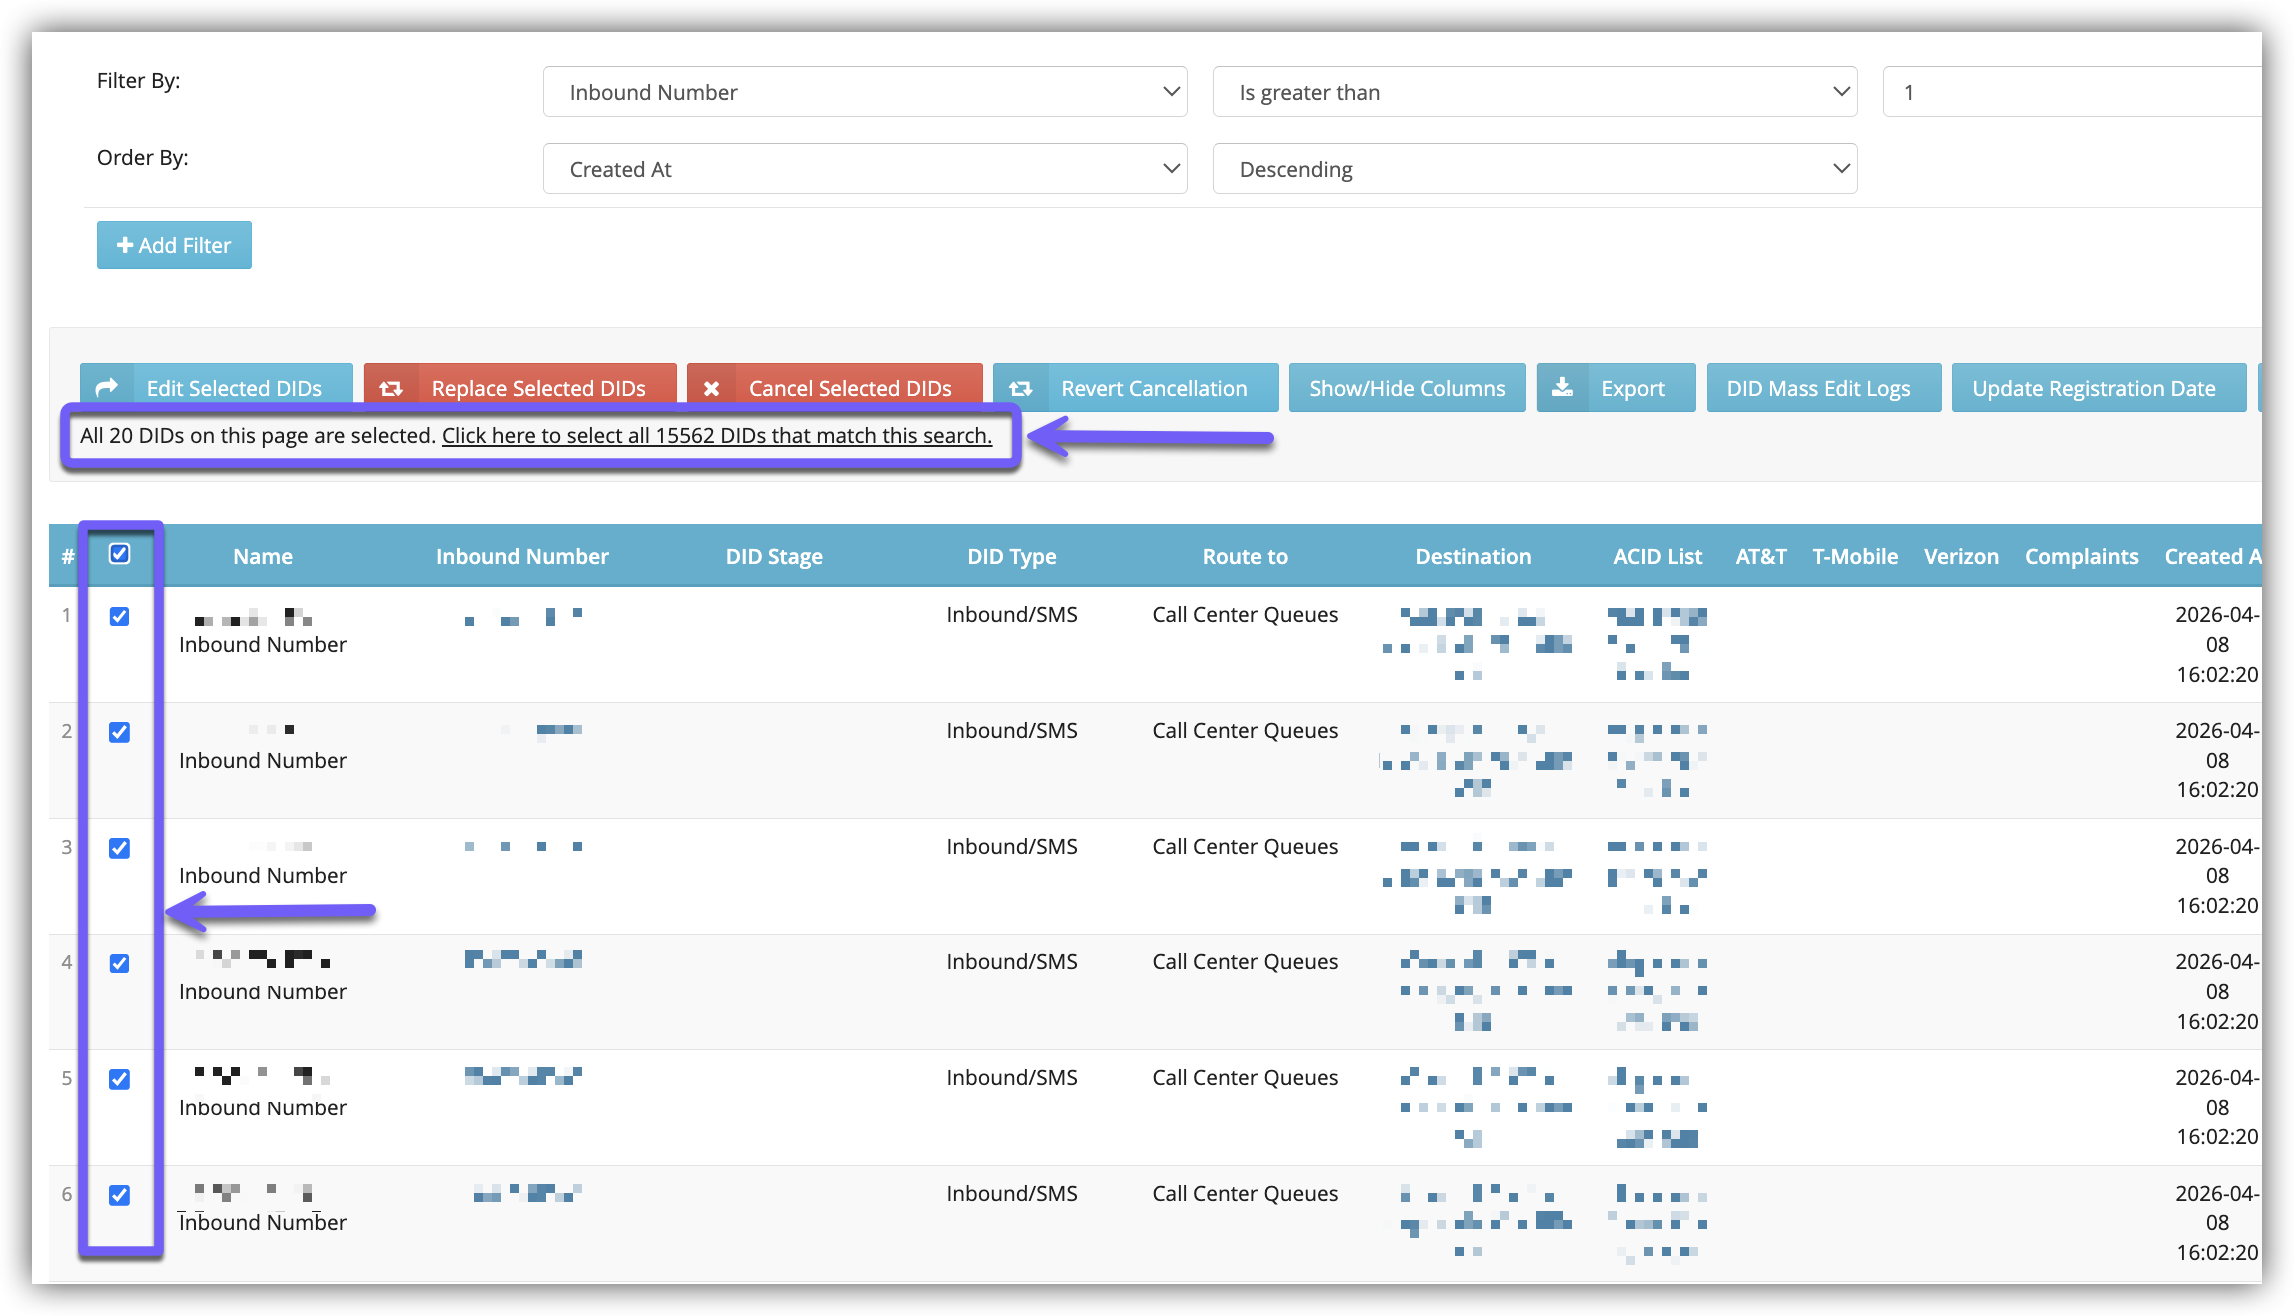This screenshot has width=2294, height=1316.
Task: Open the Inbound Number filter dropdown
Action: click(864, 92)
